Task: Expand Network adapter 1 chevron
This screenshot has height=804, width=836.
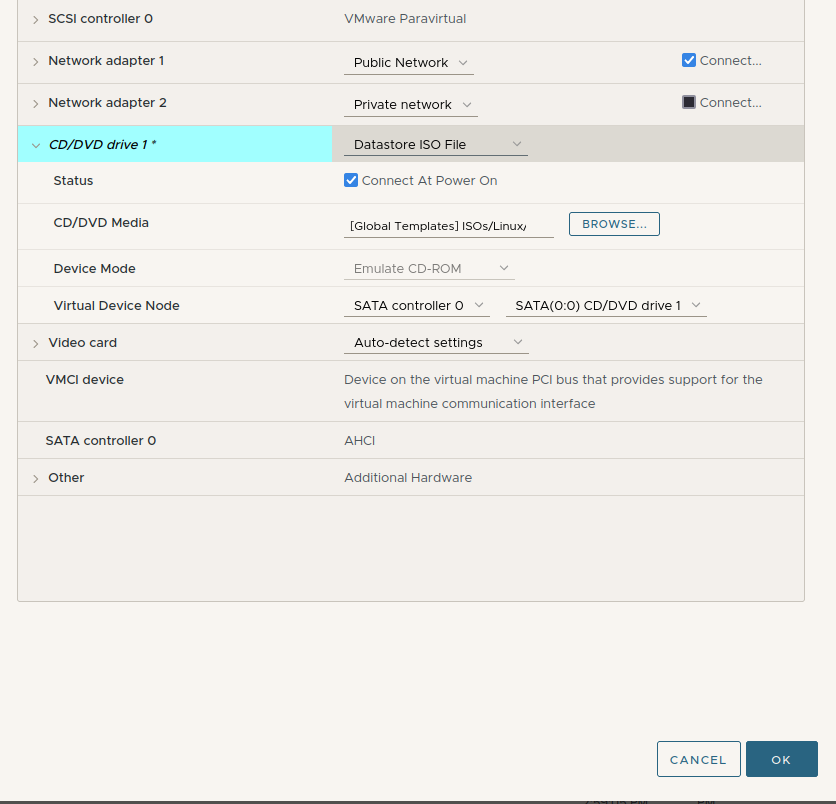Action: coord(36,62)
